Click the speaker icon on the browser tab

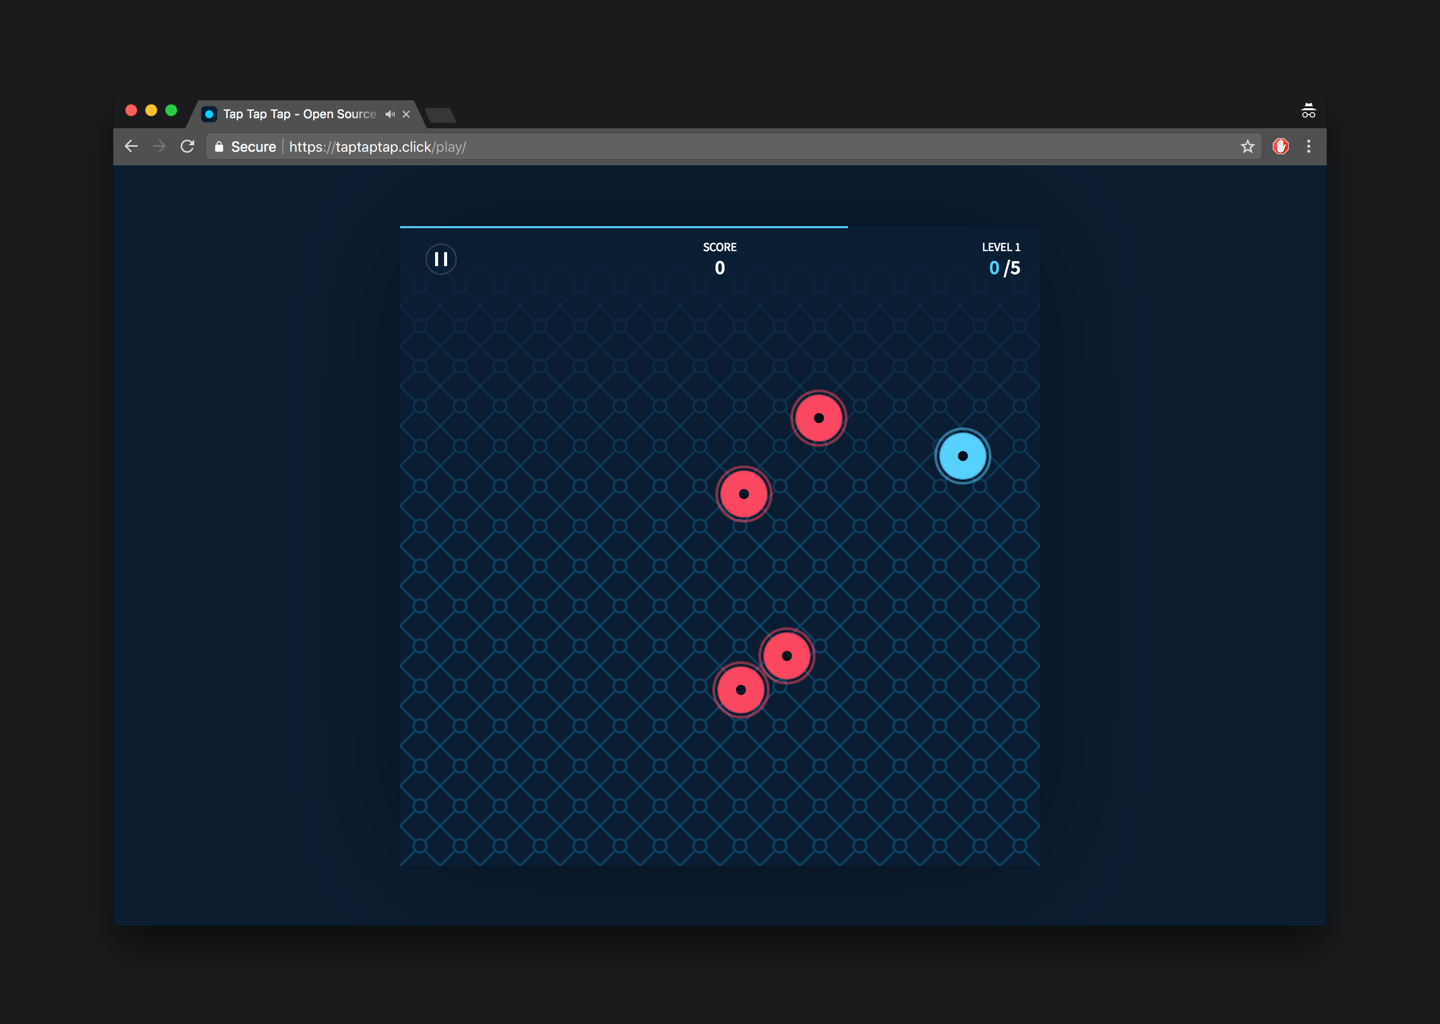pyautogui.click(x=390, y=114)
